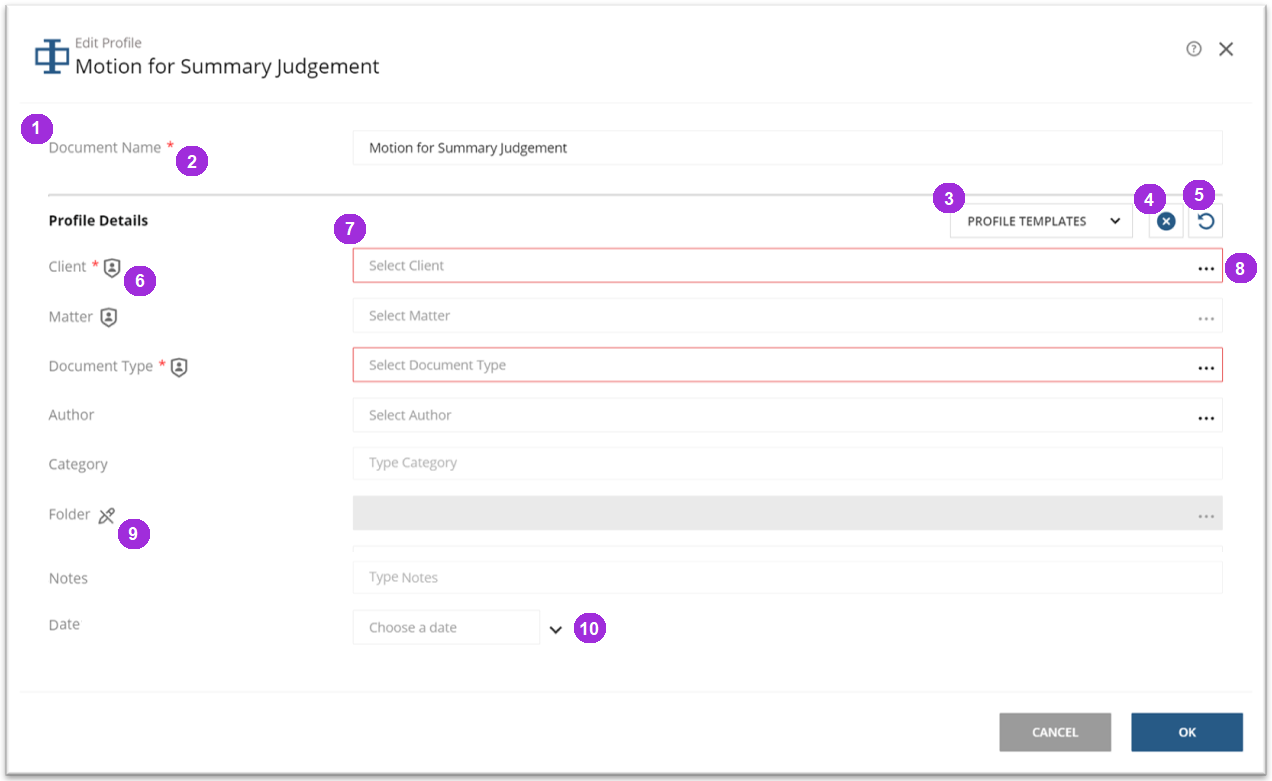Open Author lookup via ellipsis icon
Image resolution: width=1272 pixels, height=781 pixels.
(x=1206, y=418)
